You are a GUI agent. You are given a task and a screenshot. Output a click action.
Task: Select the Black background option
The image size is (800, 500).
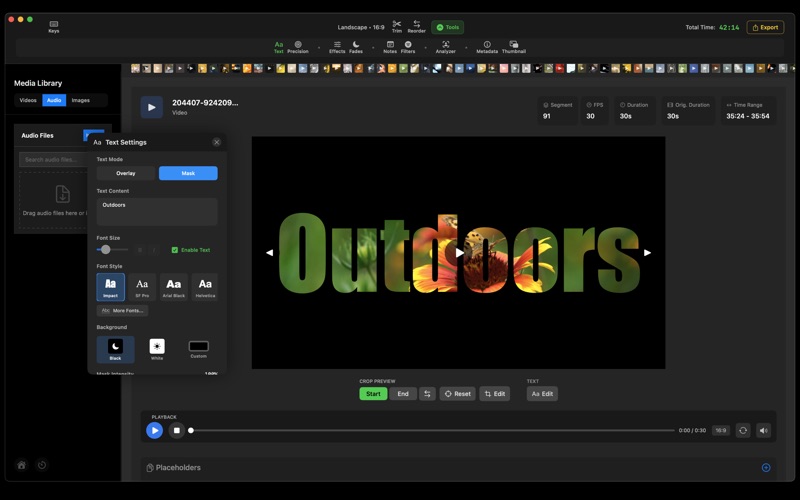(x=115, y=349)
